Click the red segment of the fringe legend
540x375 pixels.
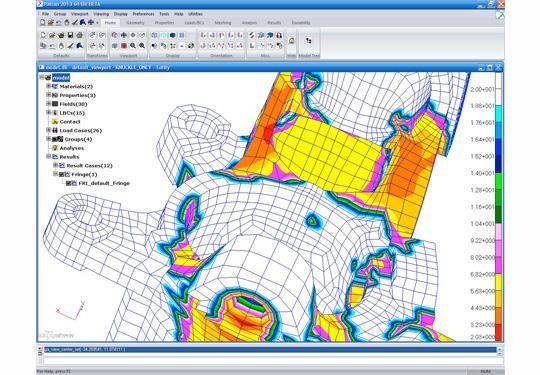tap(498, 332)
